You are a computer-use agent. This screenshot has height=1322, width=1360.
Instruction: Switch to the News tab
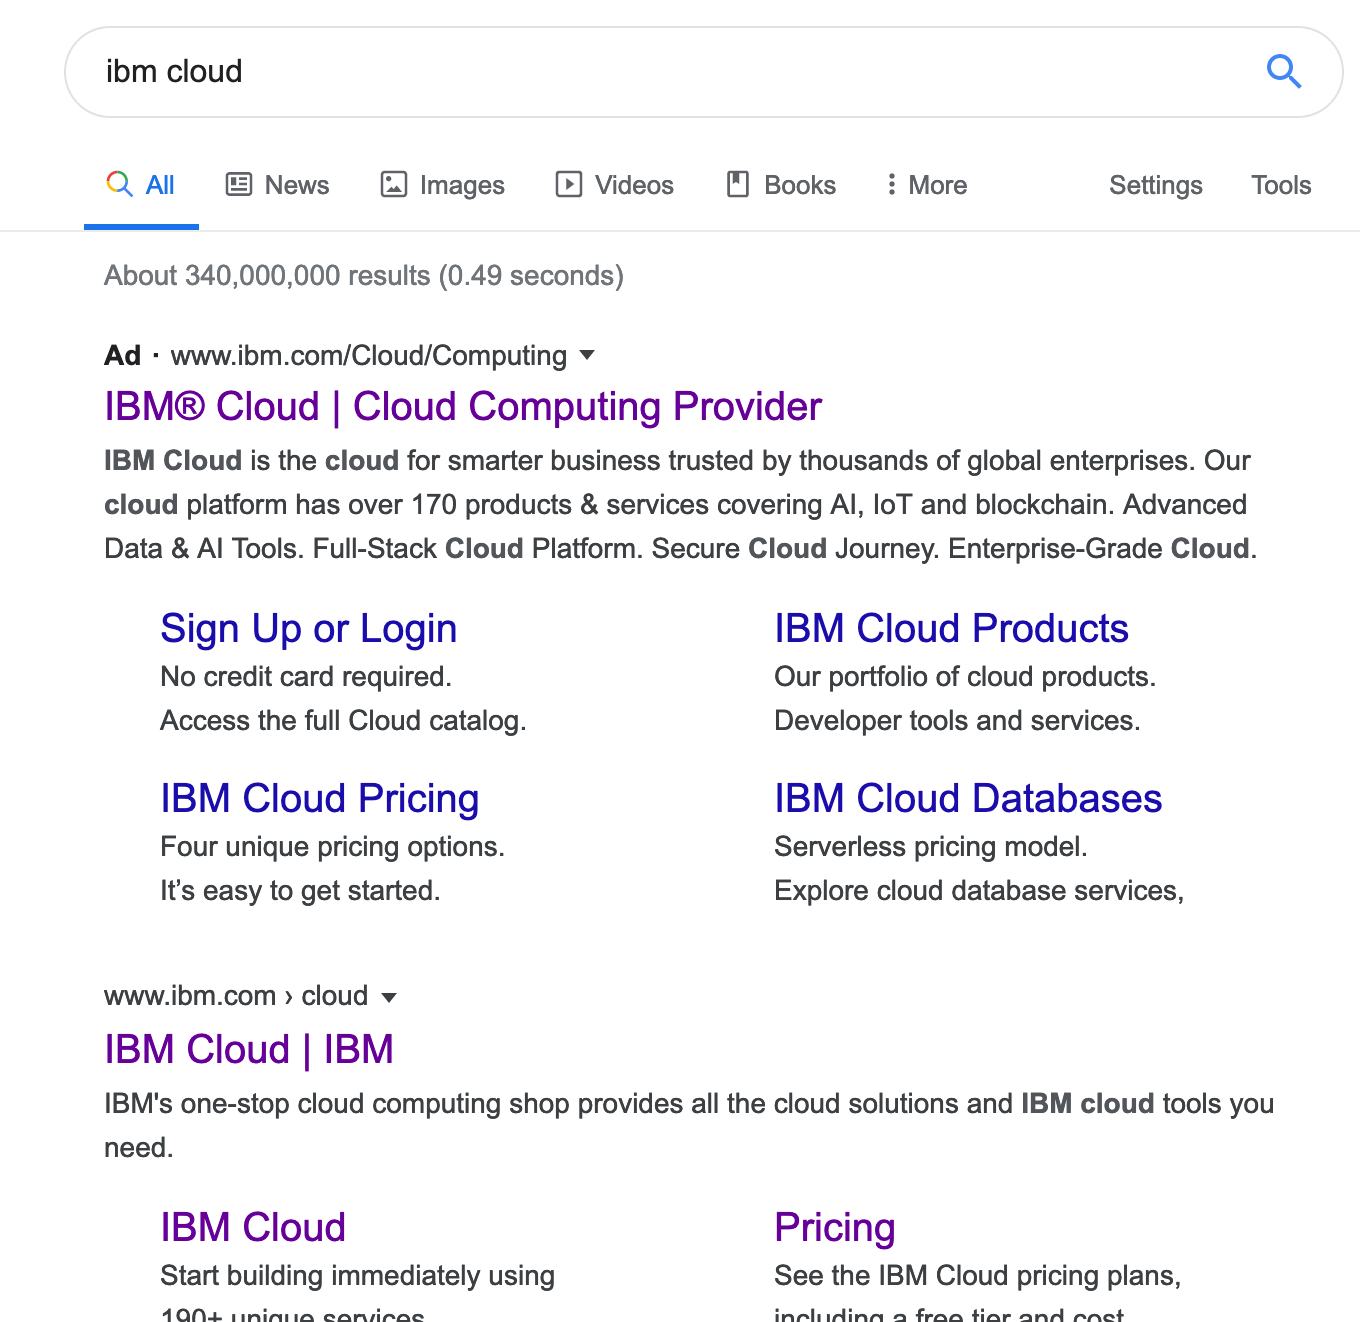click(278, 185)
